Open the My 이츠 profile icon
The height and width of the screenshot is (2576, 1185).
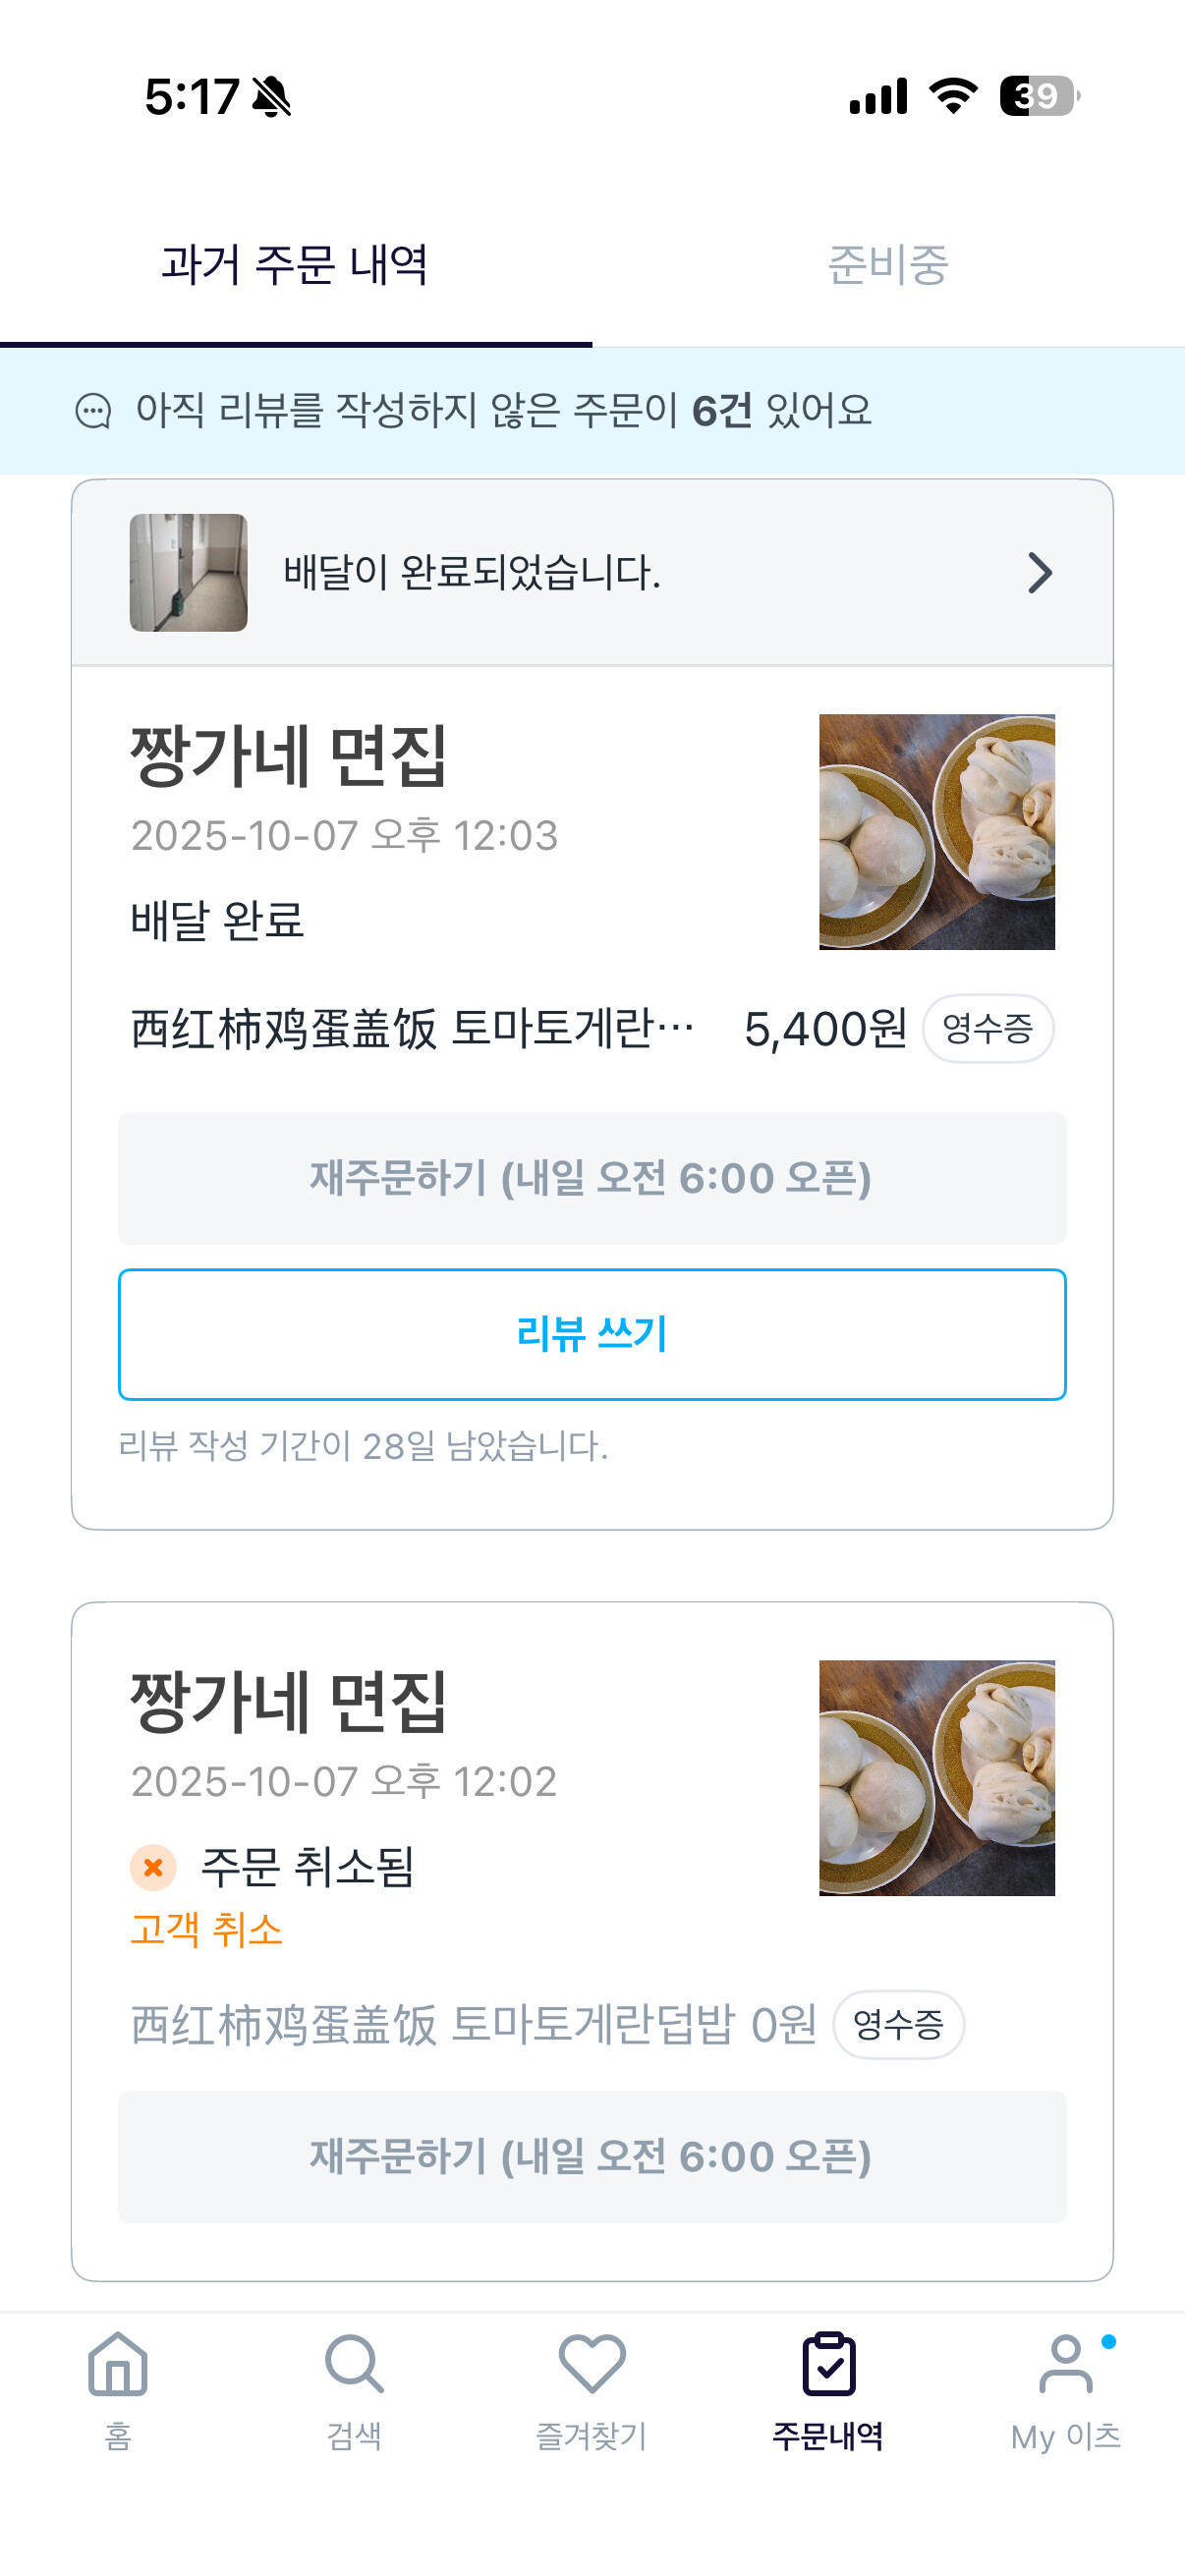click(x=1065, y=2365)
